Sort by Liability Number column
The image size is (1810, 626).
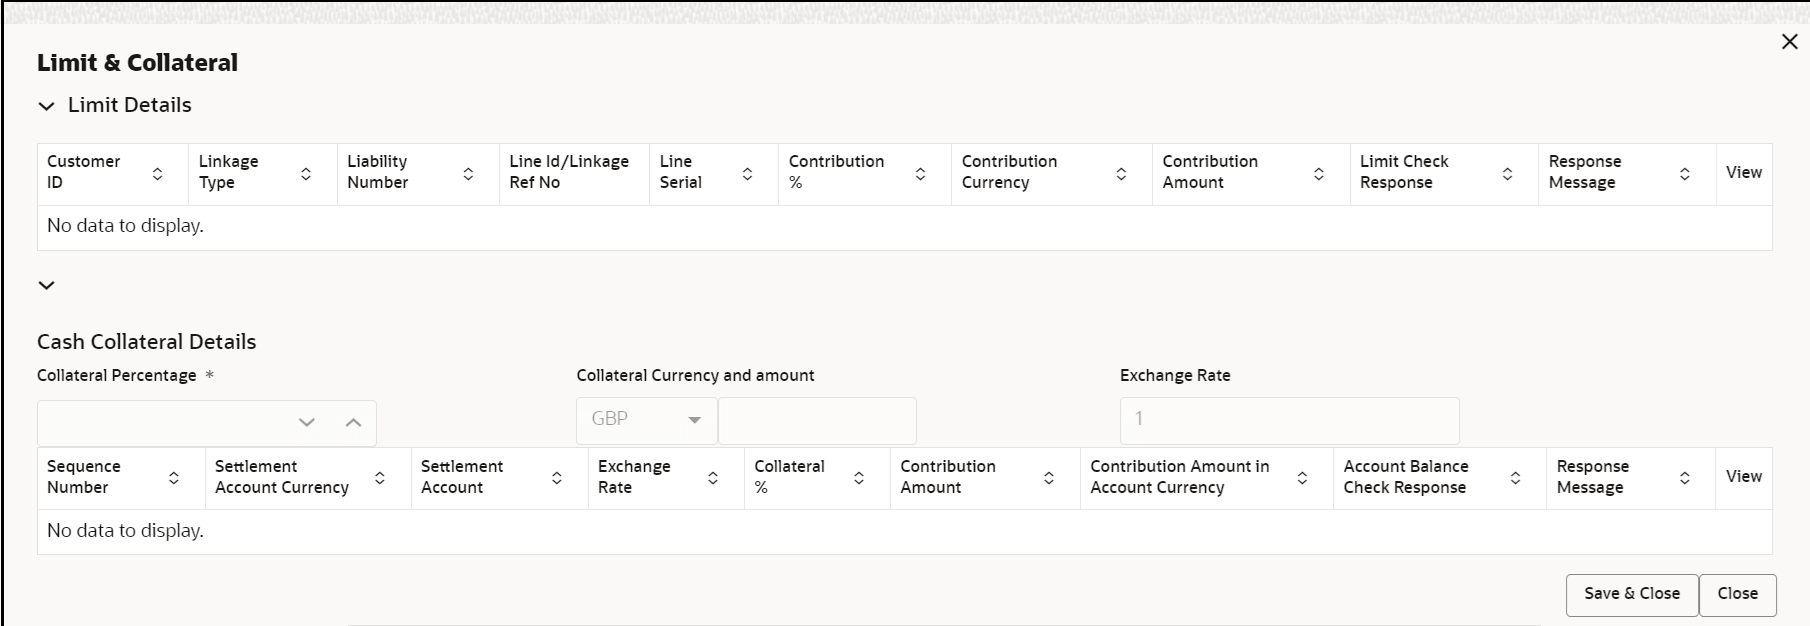click(468, 174)
